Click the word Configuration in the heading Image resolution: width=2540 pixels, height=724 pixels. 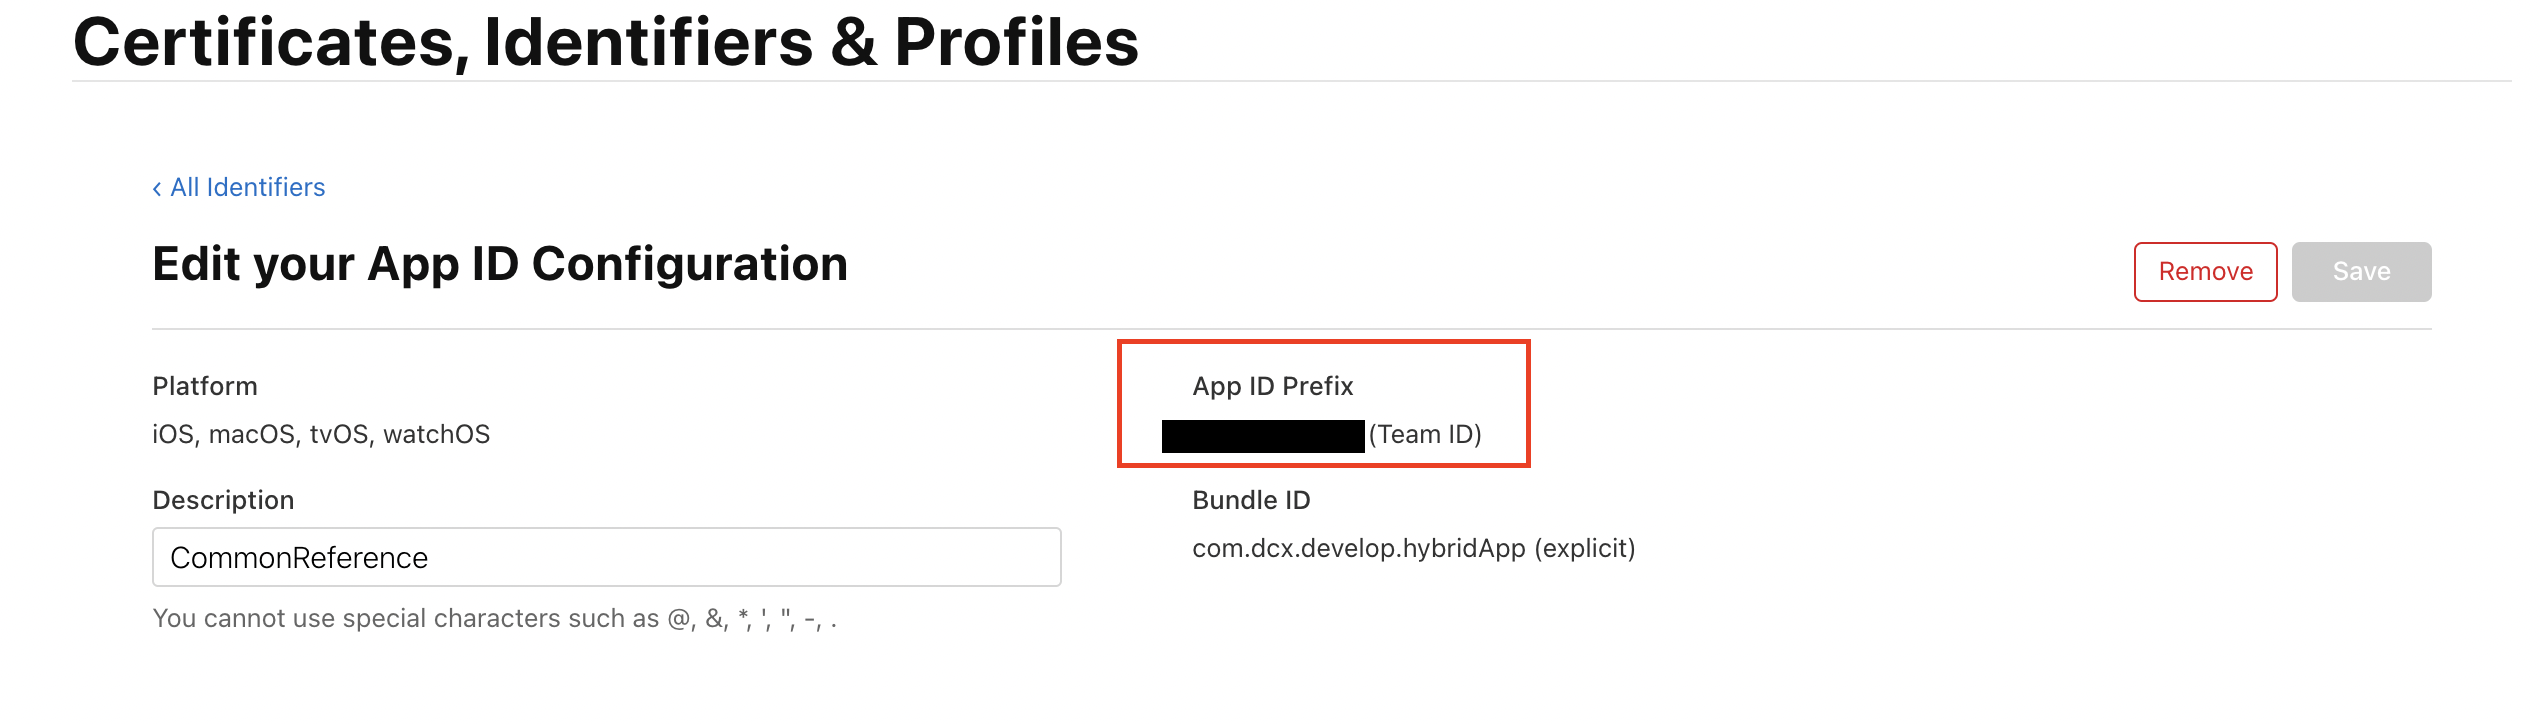pos(689,265)
